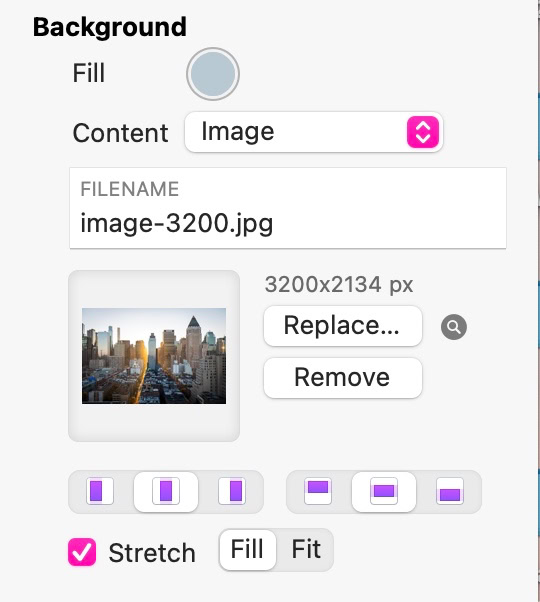Click the pink dropdown arrows
This screenshot has width=540, height=602.
[x=423, y=132]
